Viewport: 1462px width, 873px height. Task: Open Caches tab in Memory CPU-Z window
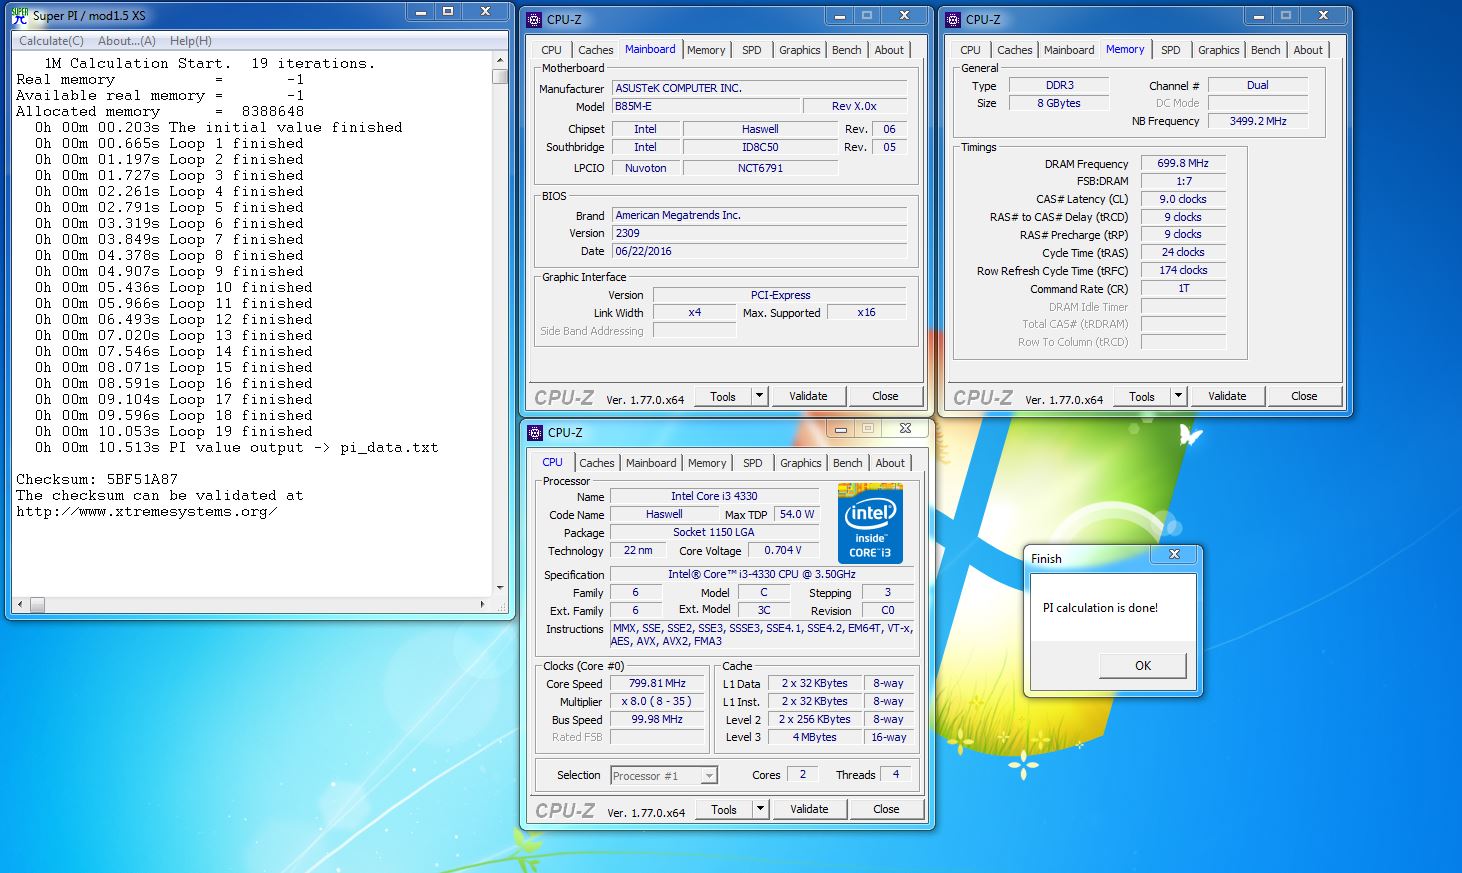1014,50
